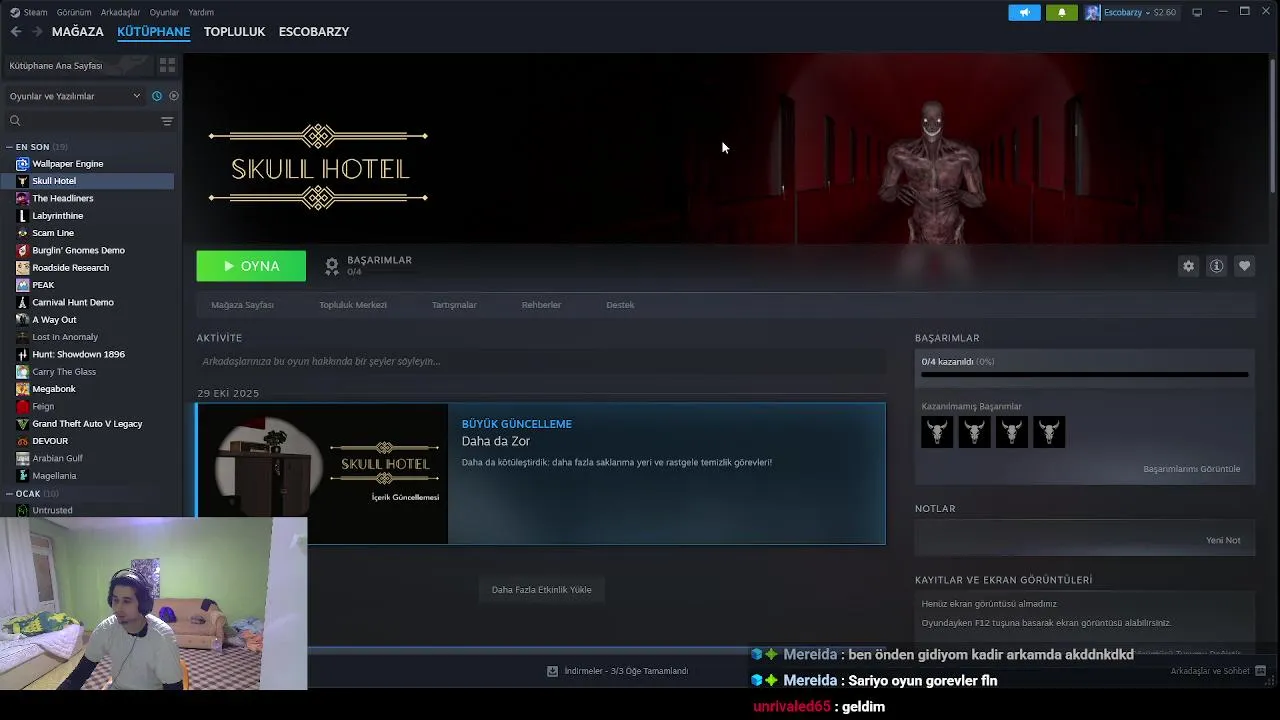Select Roadside Research in library
The width and height of the screenshot is (1280, 720).
70,268
